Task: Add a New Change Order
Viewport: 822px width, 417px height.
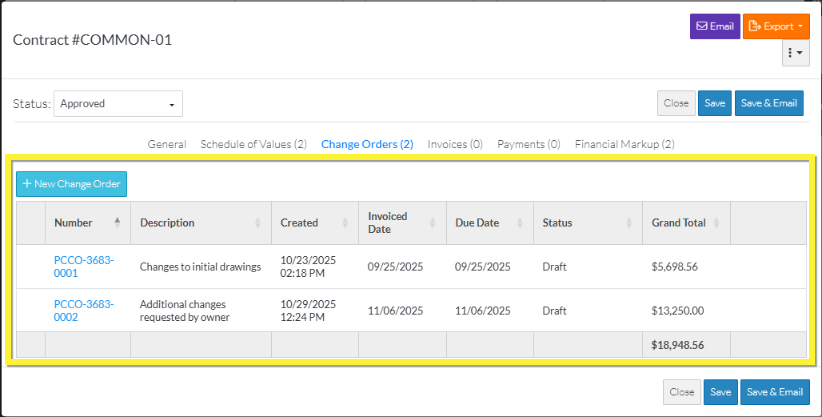Action: pos(72,184)
